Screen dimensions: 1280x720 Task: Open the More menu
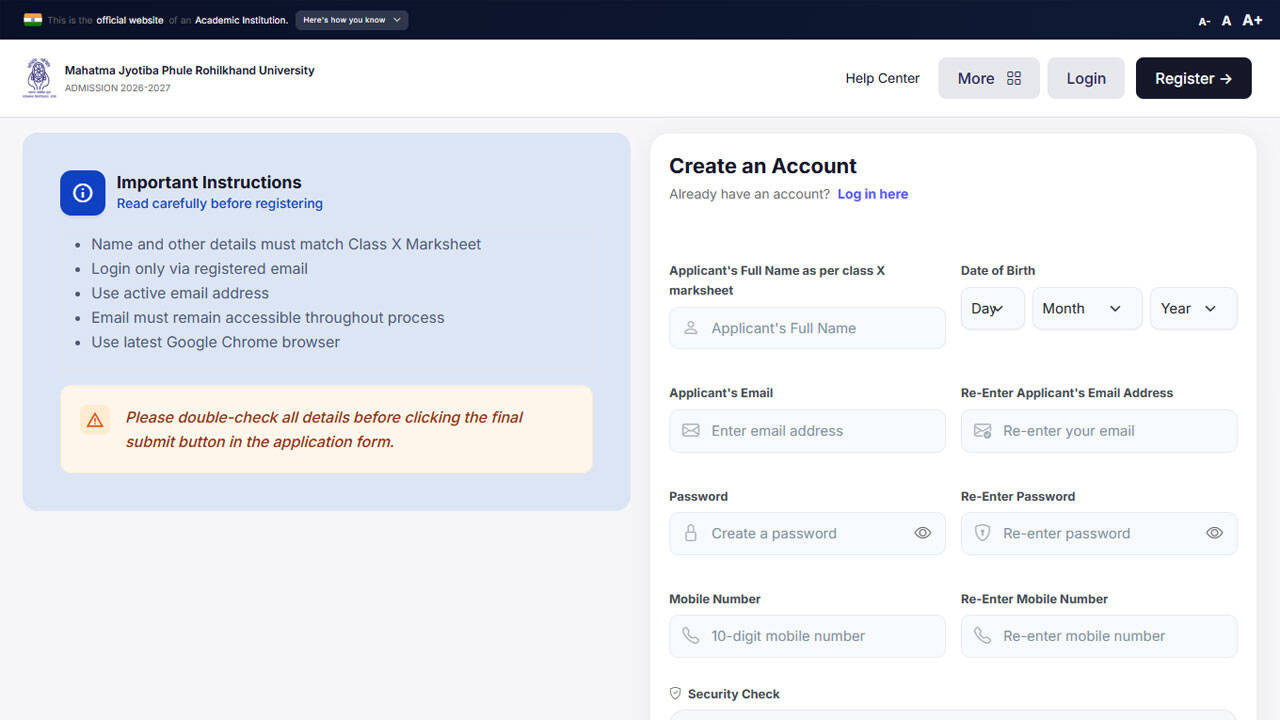(989, 78)
